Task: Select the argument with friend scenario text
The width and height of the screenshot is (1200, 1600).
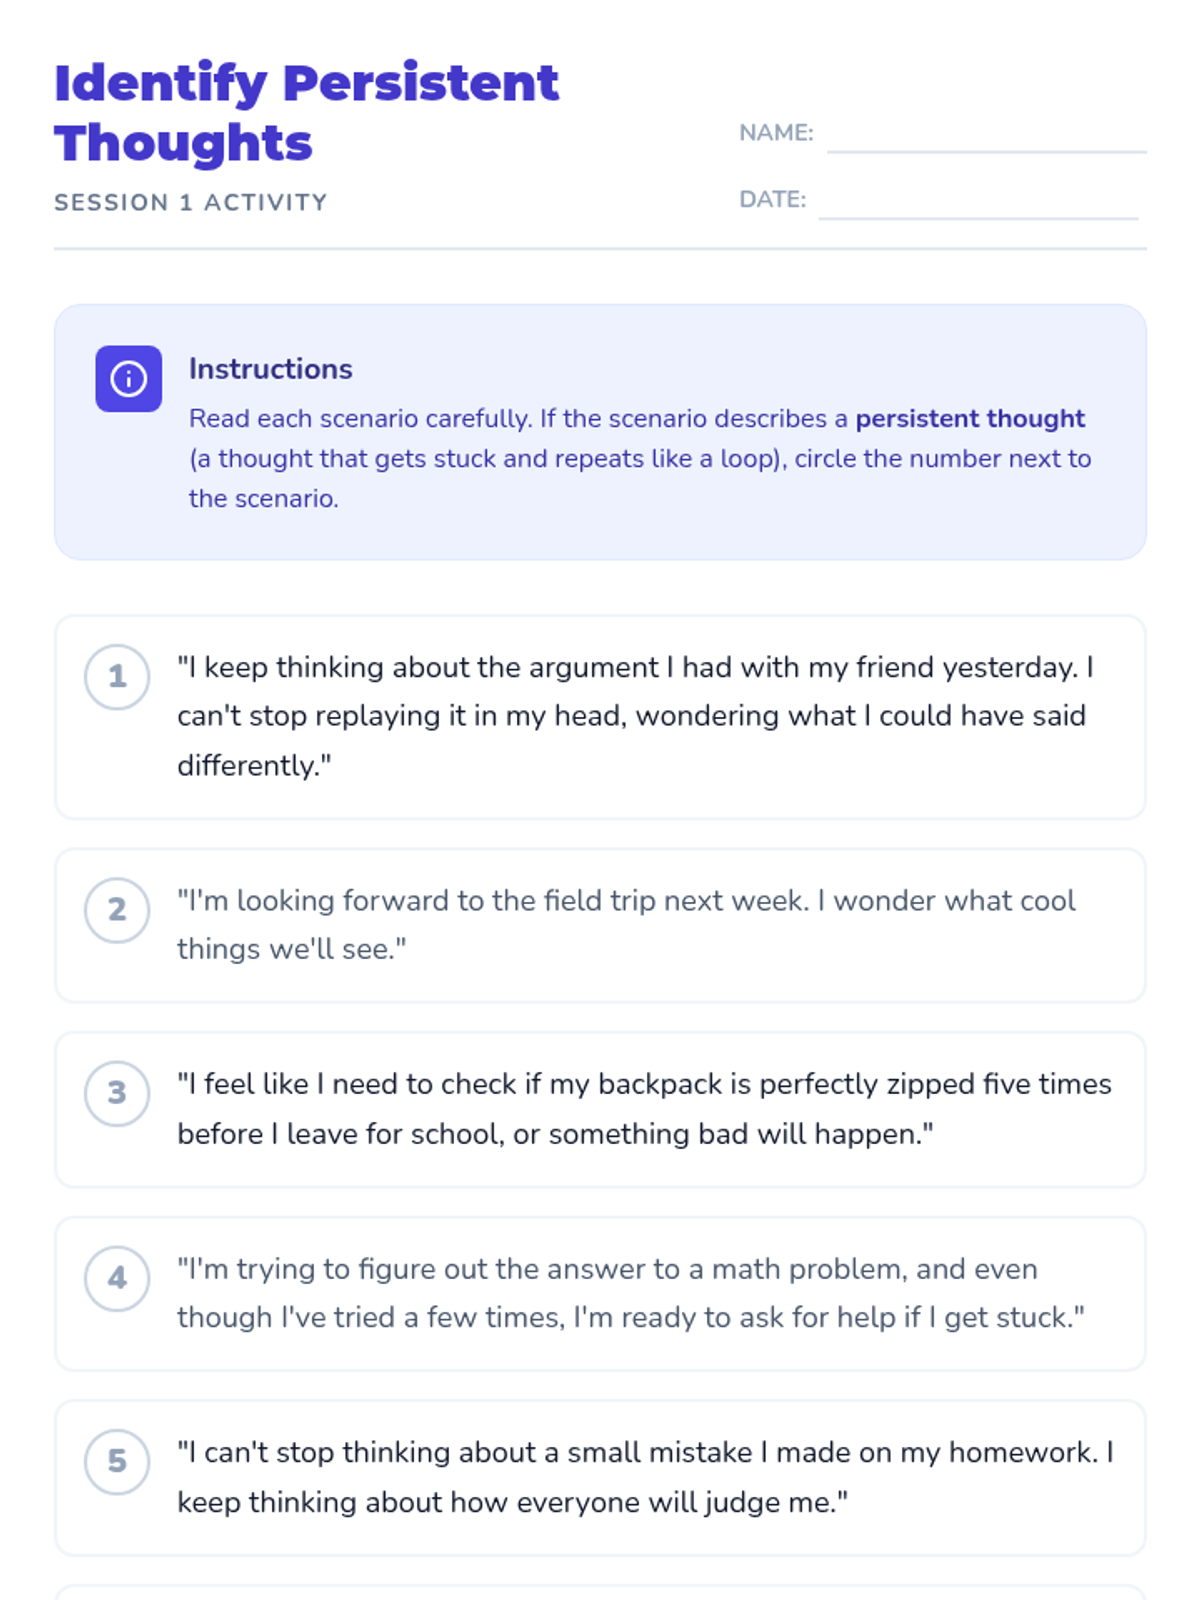Action: point(636,716)
